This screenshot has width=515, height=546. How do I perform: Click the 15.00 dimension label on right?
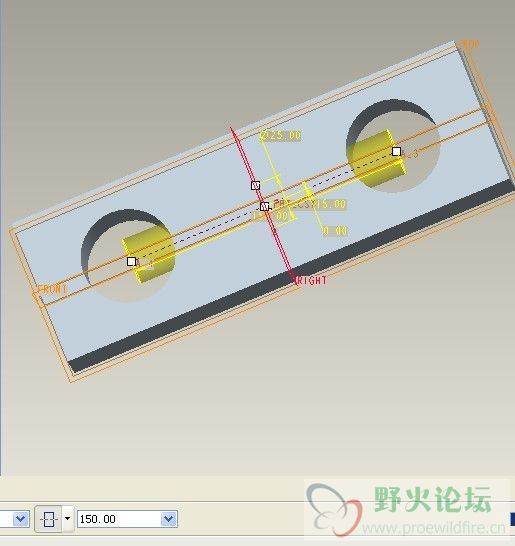330,204
